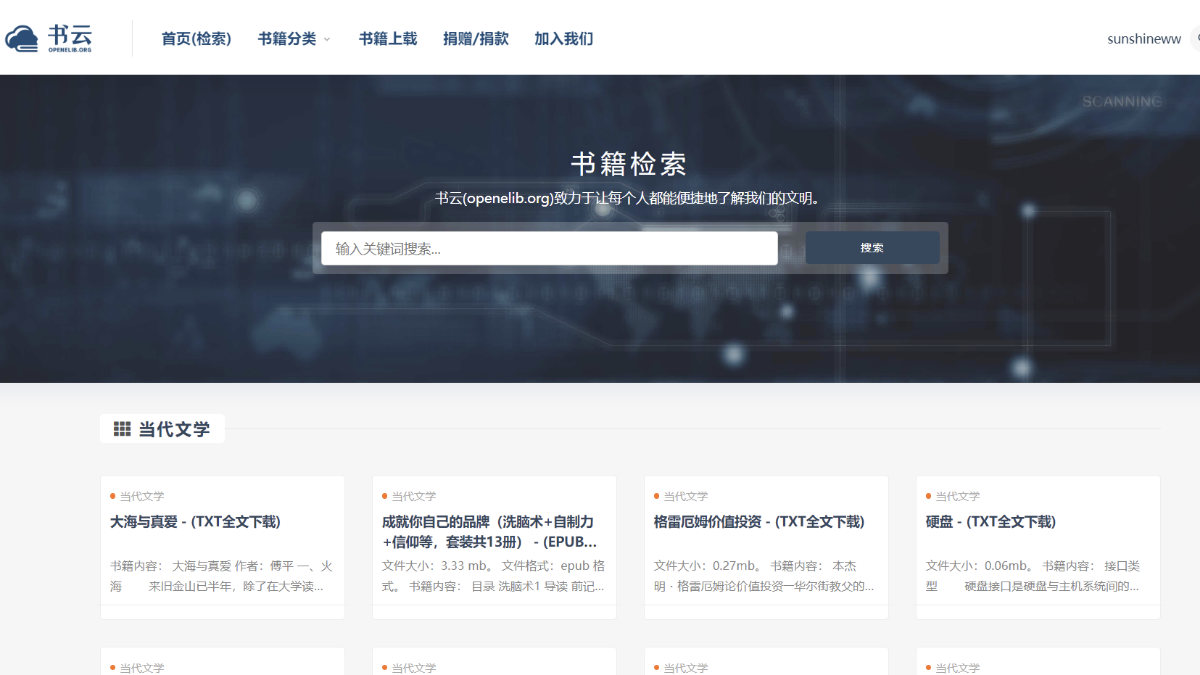Open the 大海与真爱 book link
This screenshot has width=1200, height=675.
pyautogui.click(x=196, y=521)
